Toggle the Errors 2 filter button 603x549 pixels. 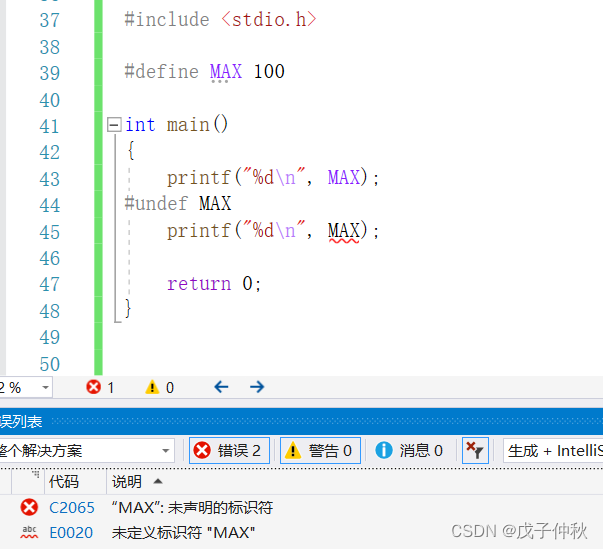point(229,451)
